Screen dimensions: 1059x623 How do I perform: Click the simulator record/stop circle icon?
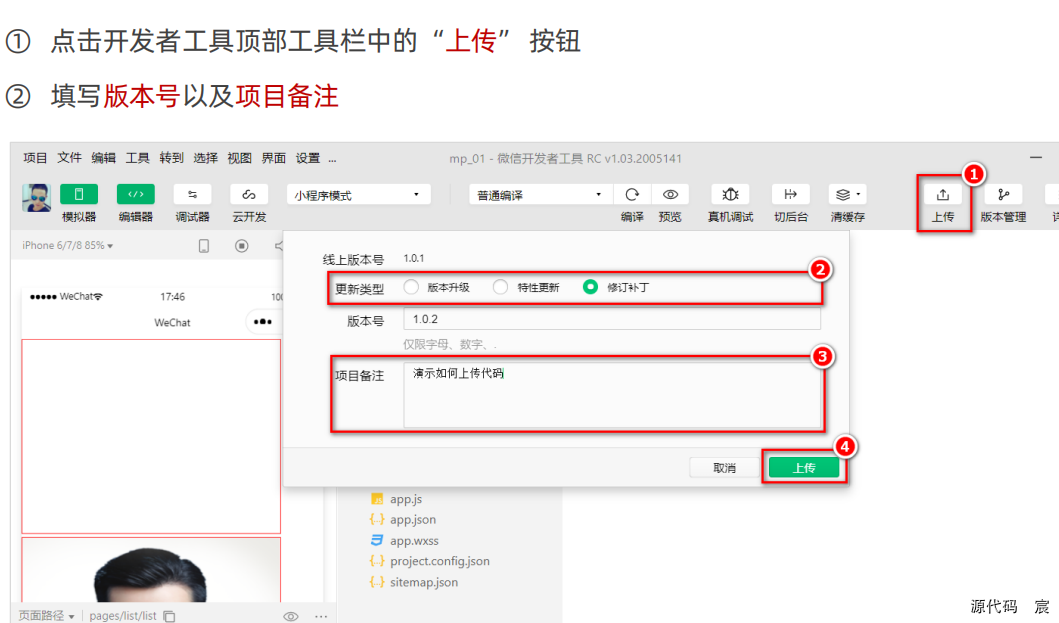coord(241,246)
